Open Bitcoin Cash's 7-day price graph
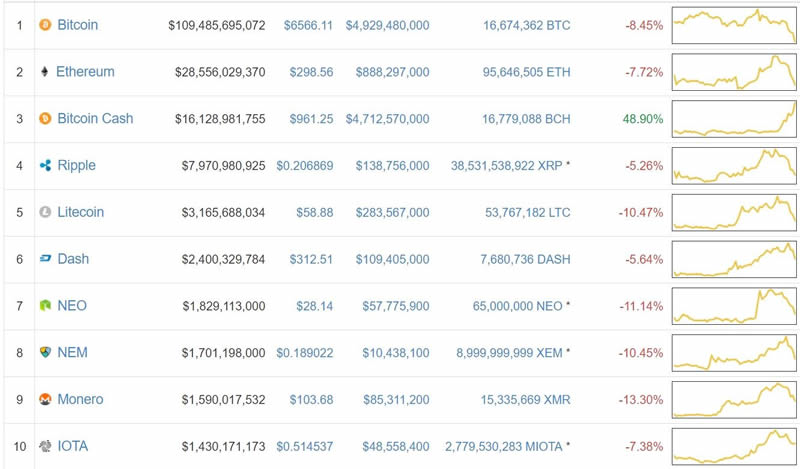800x469 pixels. (734, 119)
